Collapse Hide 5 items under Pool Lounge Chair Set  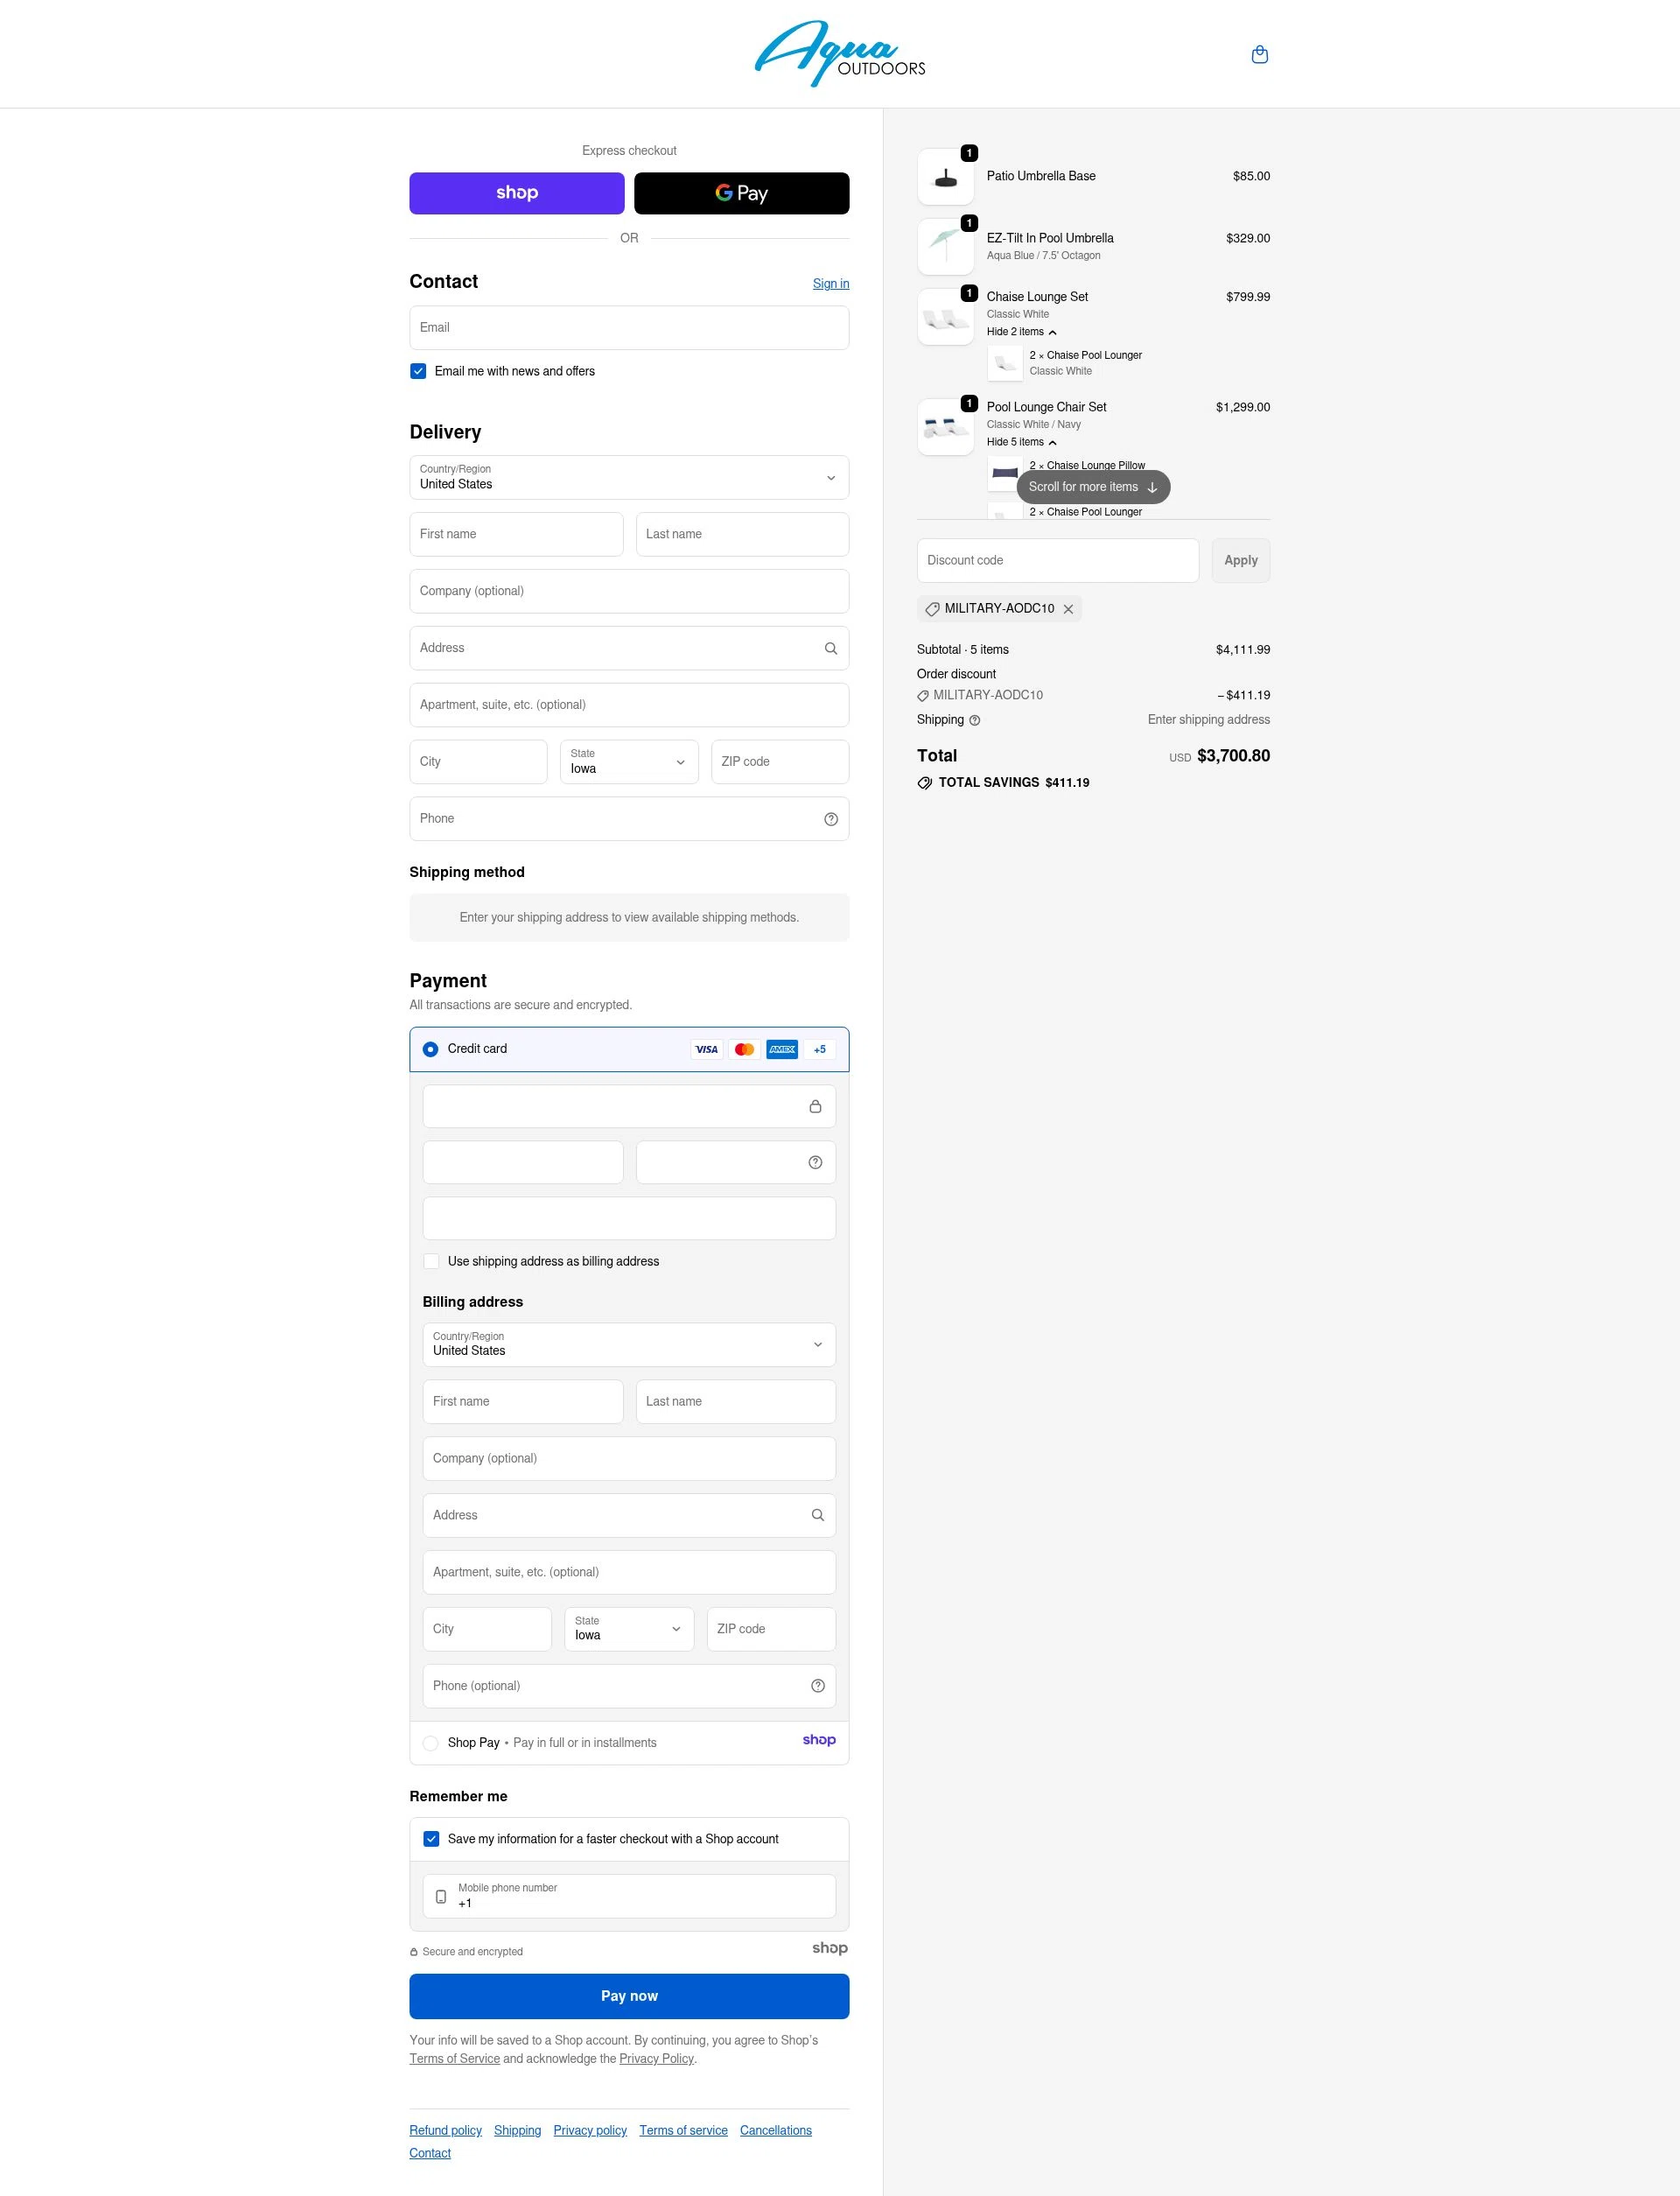tap(1019, 441)
